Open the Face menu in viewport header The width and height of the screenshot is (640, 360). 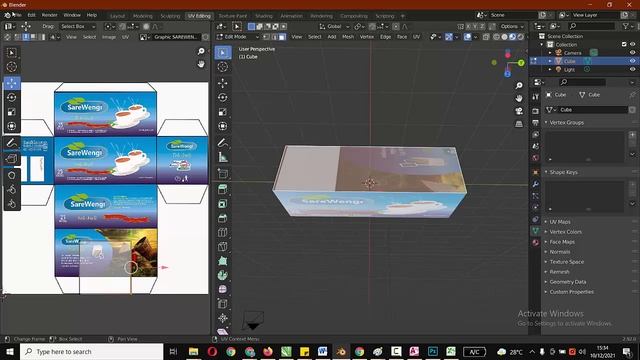pos(402,37)
